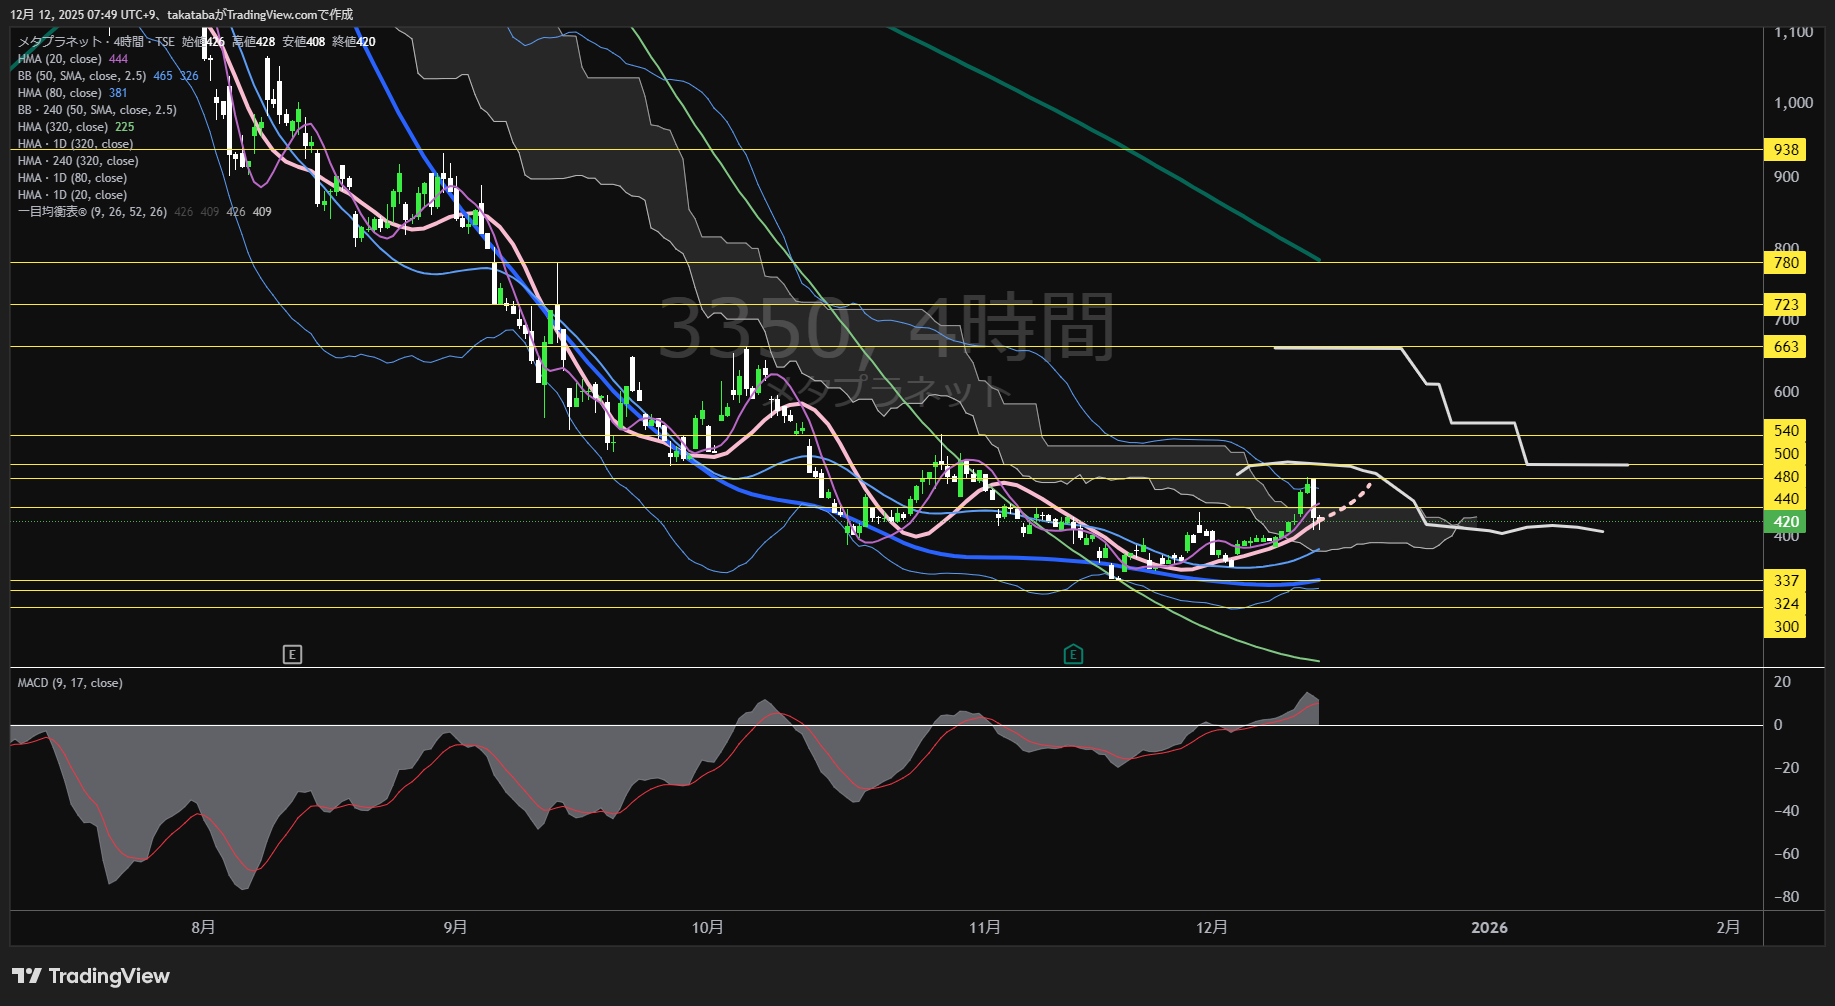Toggle the HMA (20, close) indicator legend

click(x=60, y=59)
